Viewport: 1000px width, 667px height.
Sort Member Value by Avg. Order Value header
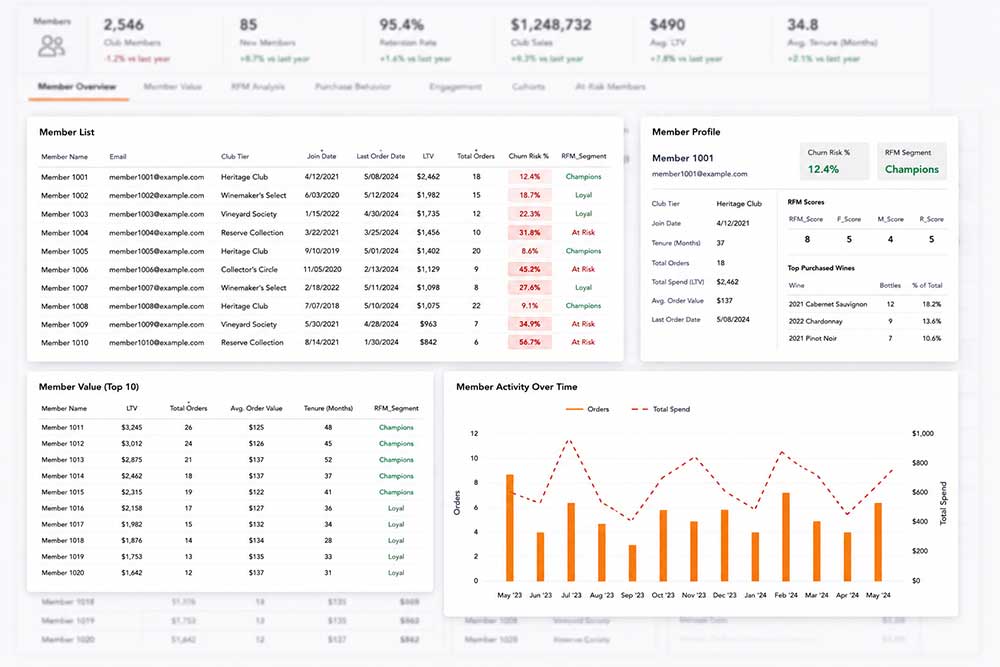(x=256, y=408)
